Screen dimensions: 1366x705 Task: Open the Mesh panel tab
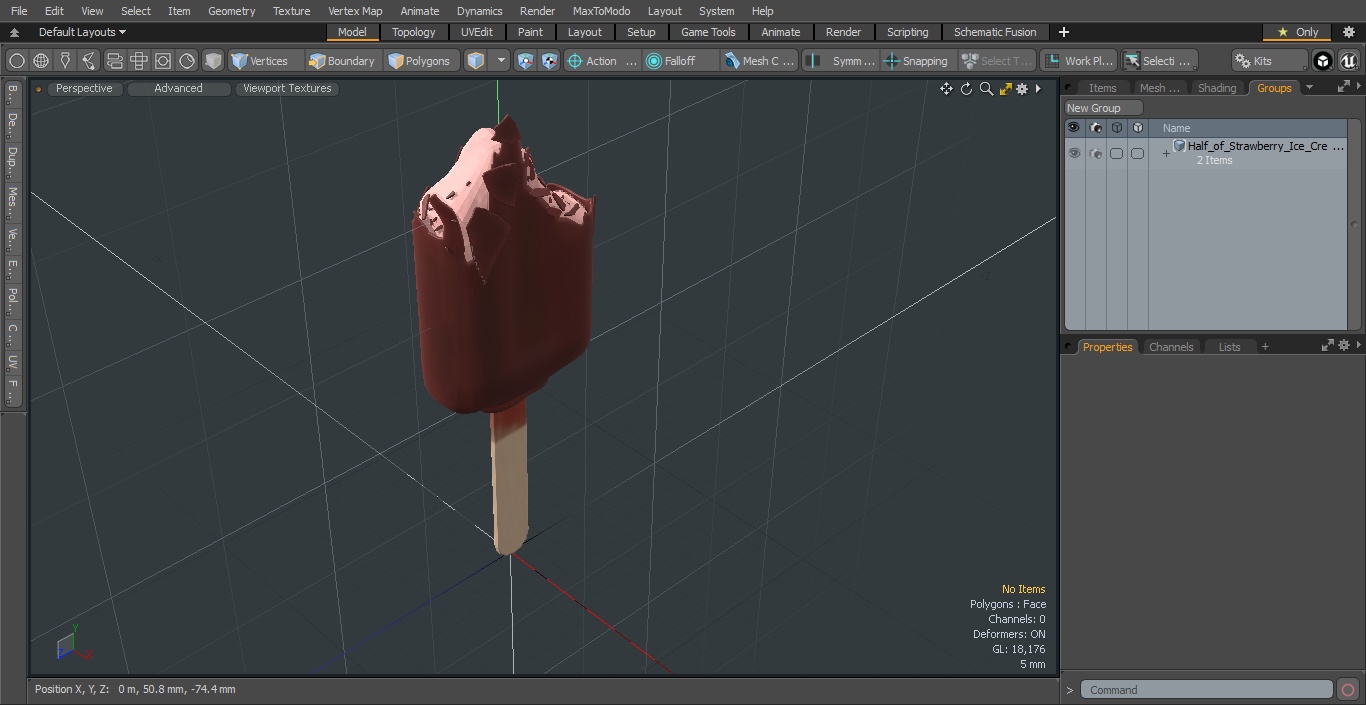[1159, 88]
